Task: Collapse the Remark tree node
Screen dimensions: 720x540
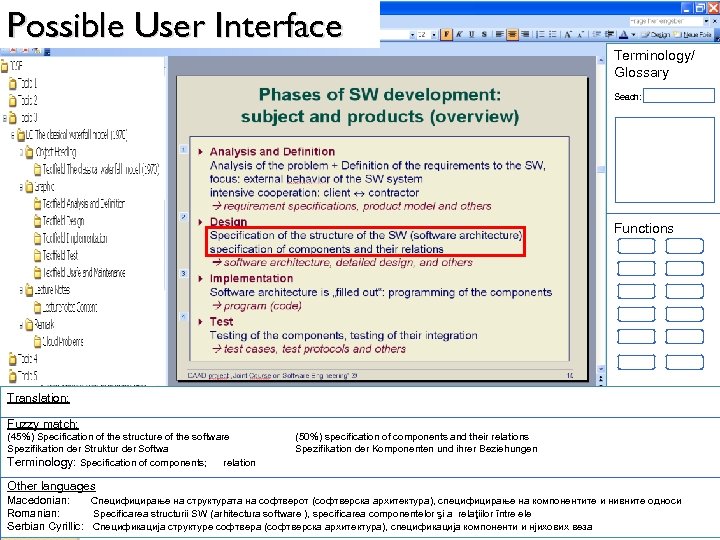Action: click(21, 326)
